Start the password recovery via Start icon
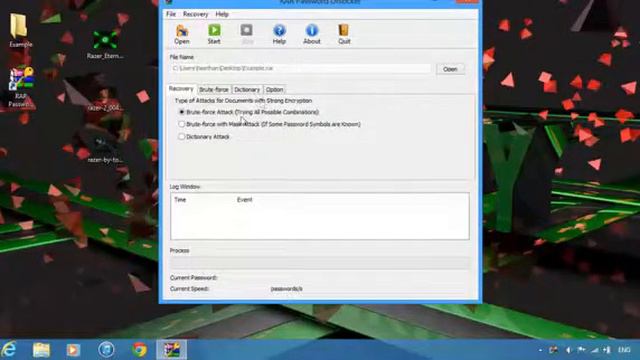This screenshot has width=640, height=360. click(x=214, y=34)
